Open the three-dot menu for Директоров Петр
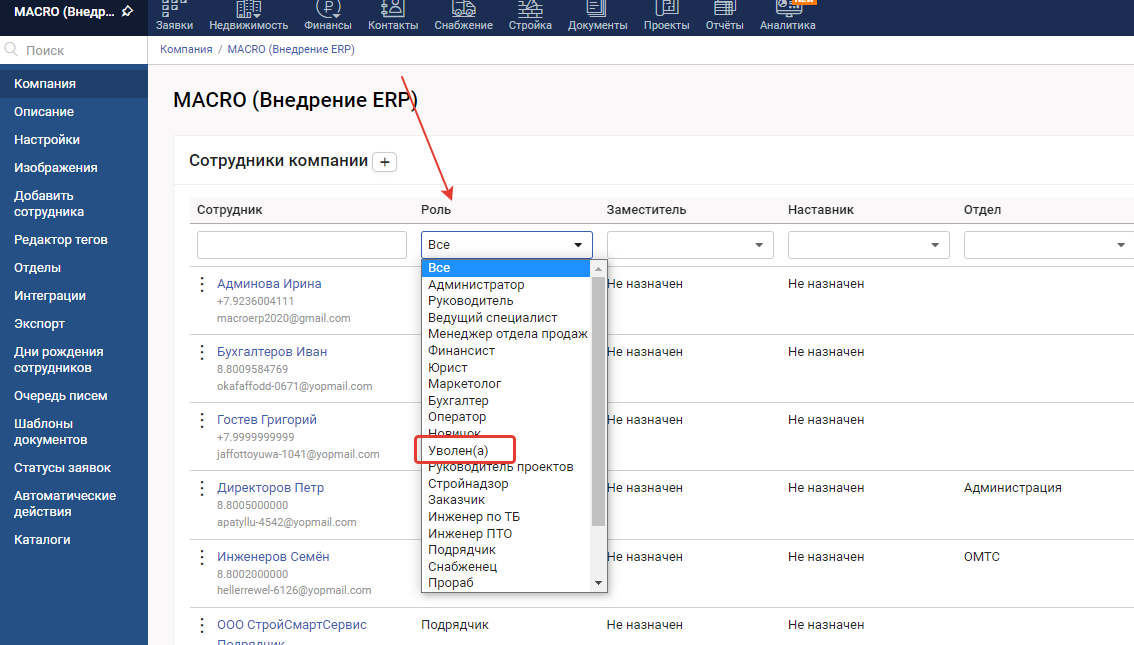 [201, 488]
